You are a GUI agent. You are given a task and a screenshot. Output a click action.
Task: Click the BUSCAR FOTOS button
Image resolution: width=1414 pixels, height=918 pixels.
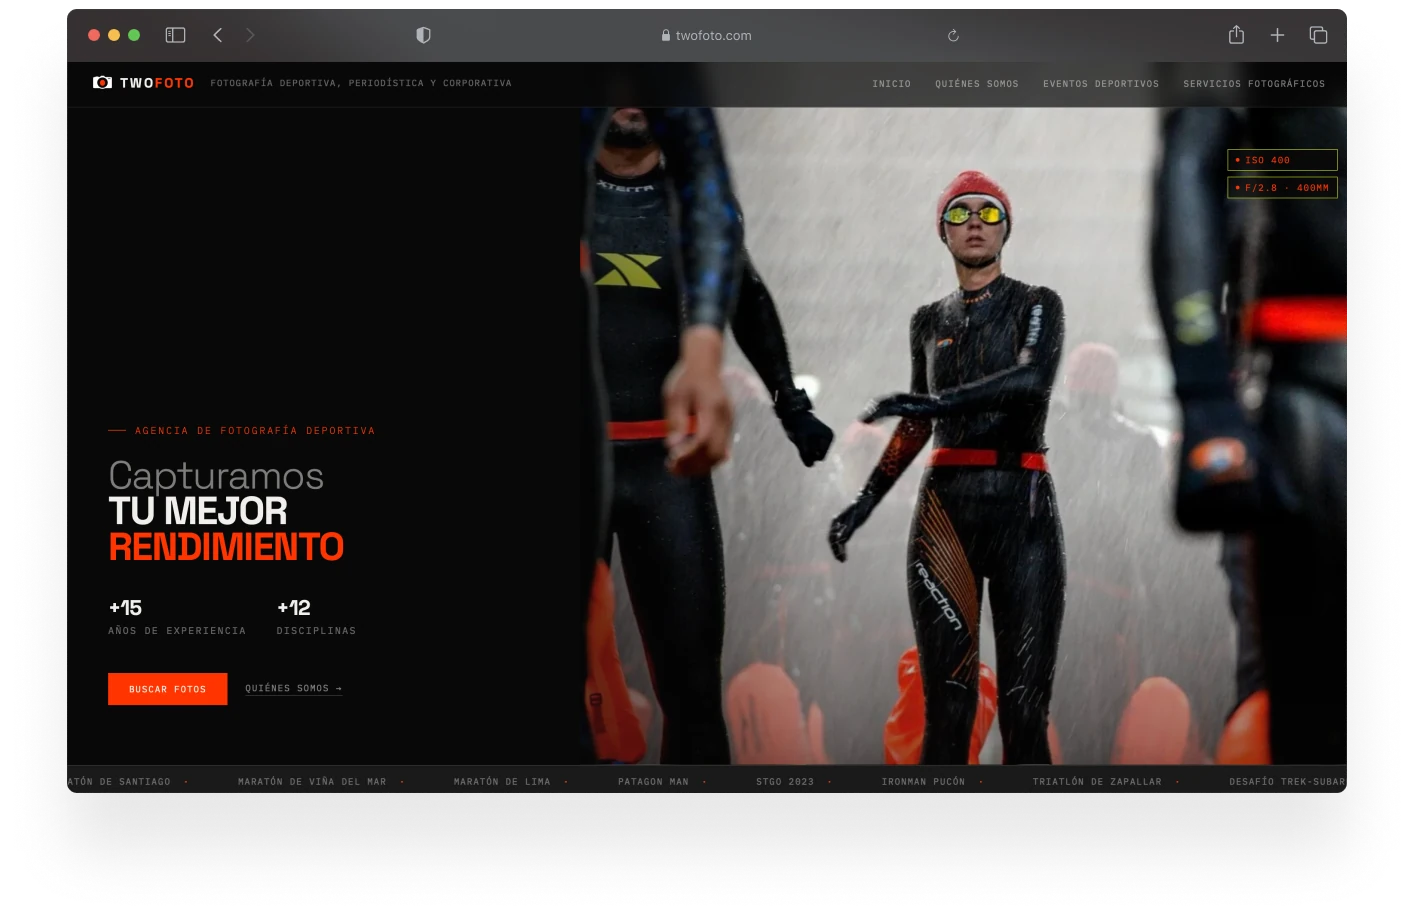[167, 689]
